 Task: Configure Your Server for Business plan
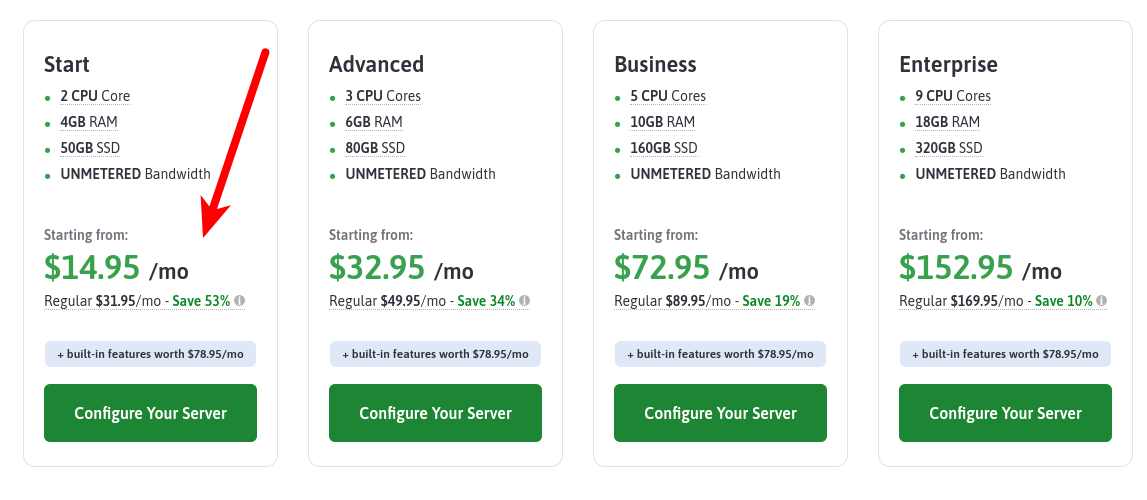pos(720,413)
